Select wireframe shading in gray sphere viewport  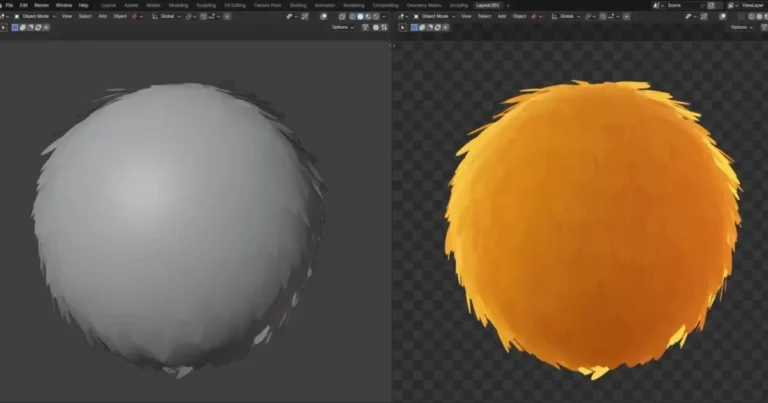pyautogui.click(x=352, y=16)
